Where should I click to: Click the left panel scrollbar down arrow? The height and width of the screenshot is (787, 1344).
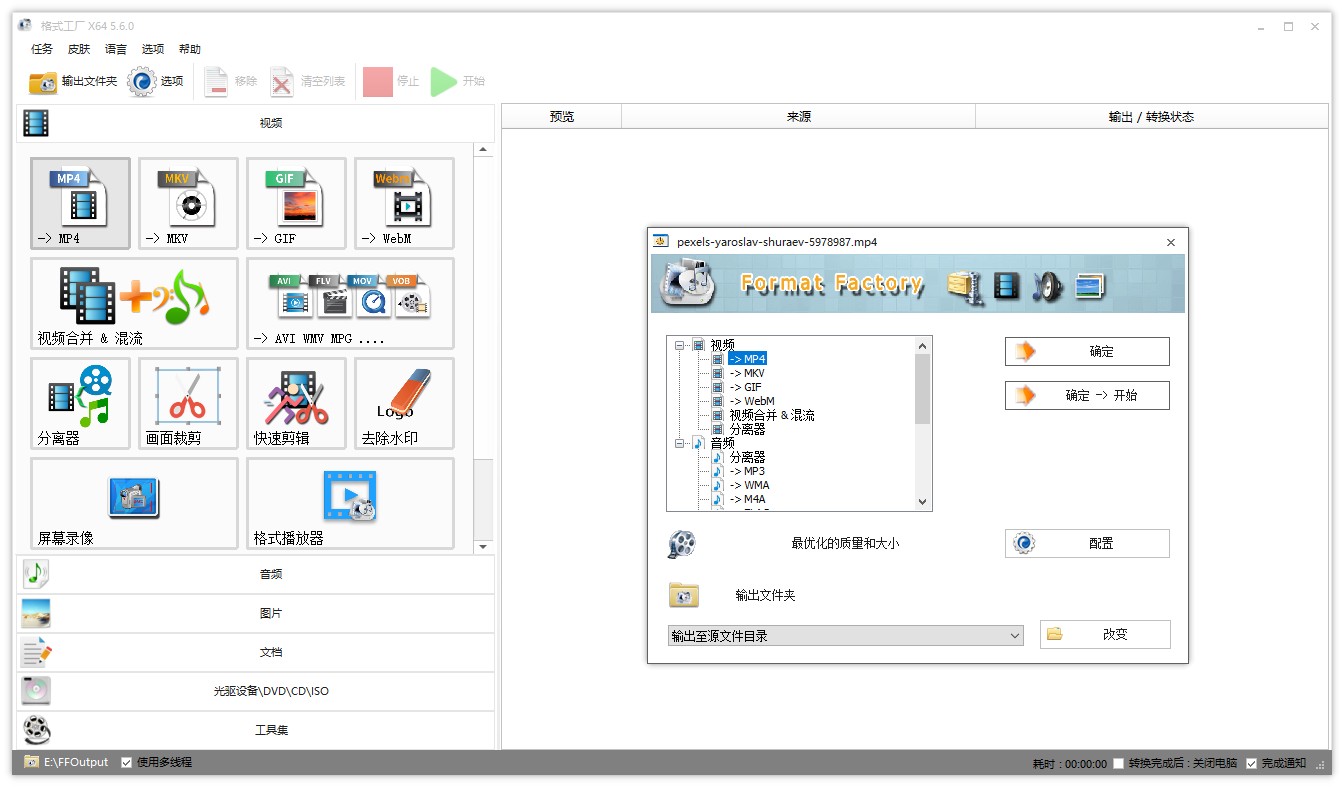[484, 546]
